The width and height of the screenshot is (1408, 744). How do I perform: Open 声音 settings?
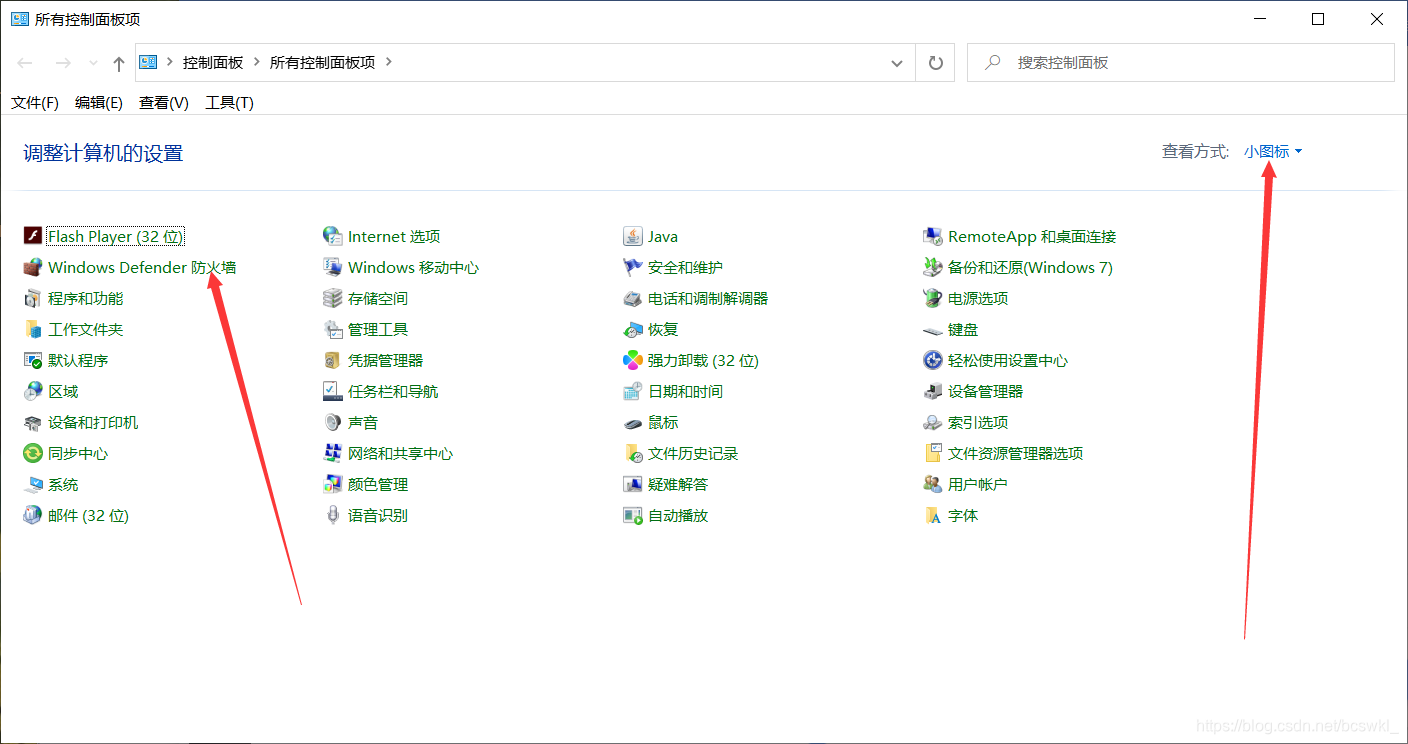[x=364, y=422]
